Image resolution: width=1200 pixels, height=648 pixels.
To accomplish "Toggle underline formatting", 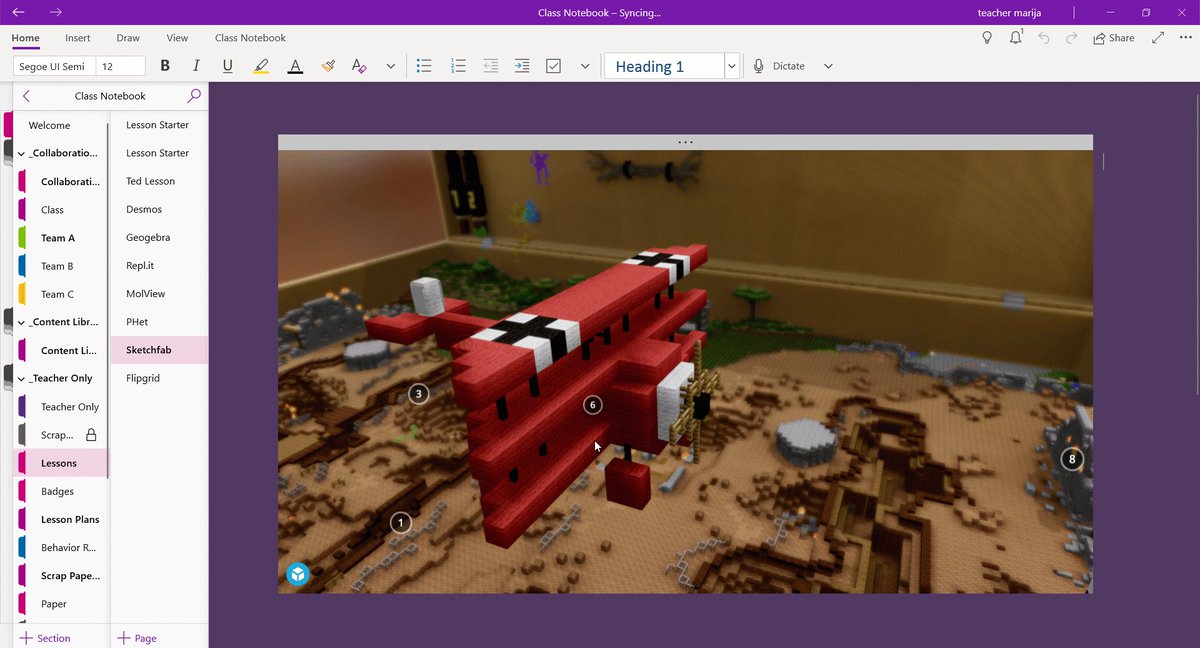I will click(x=228, y=66).
